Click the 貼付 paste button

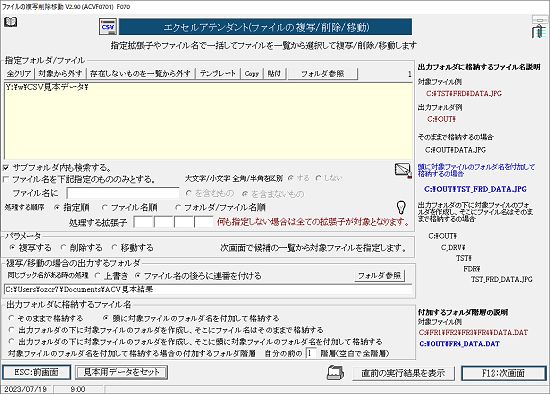click(274, 74)
